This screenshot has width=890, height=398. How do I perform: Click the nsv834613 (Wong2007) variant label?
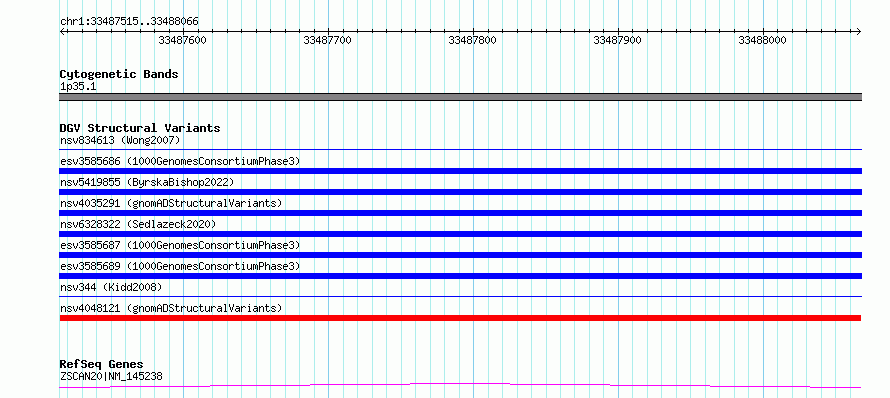120,140
